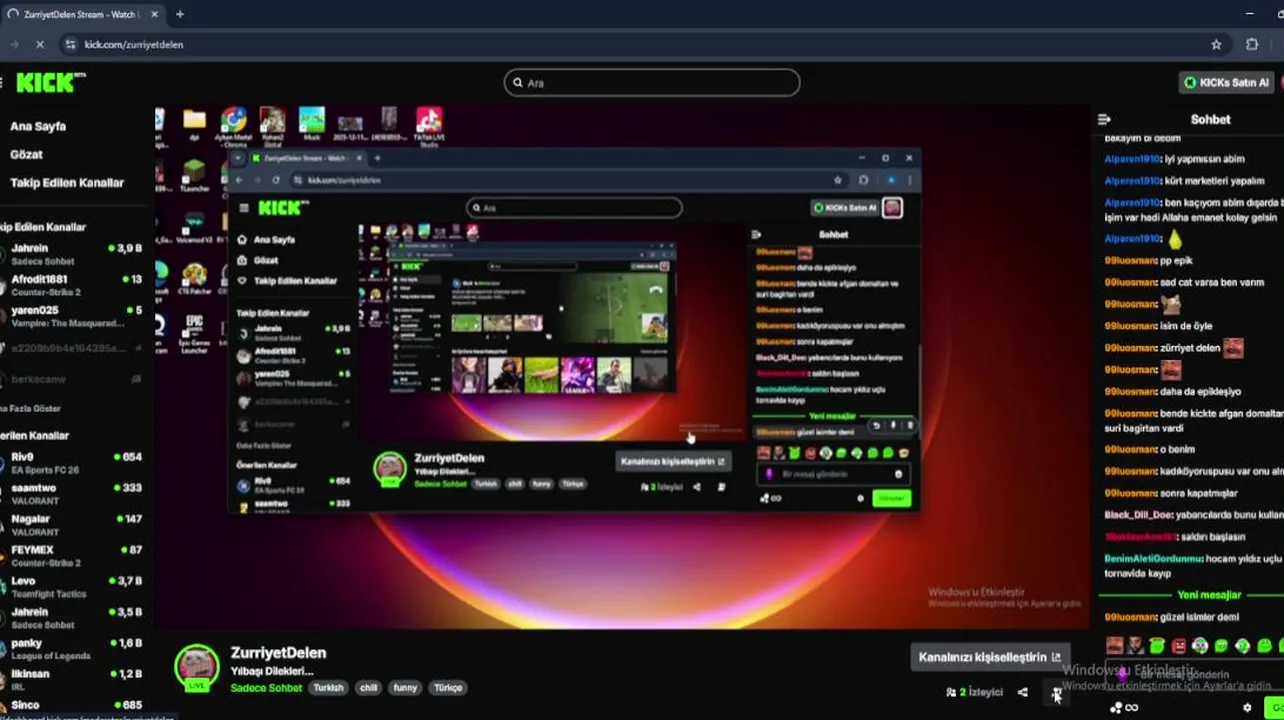Open ZurriyetDelen channel name link

278,653
